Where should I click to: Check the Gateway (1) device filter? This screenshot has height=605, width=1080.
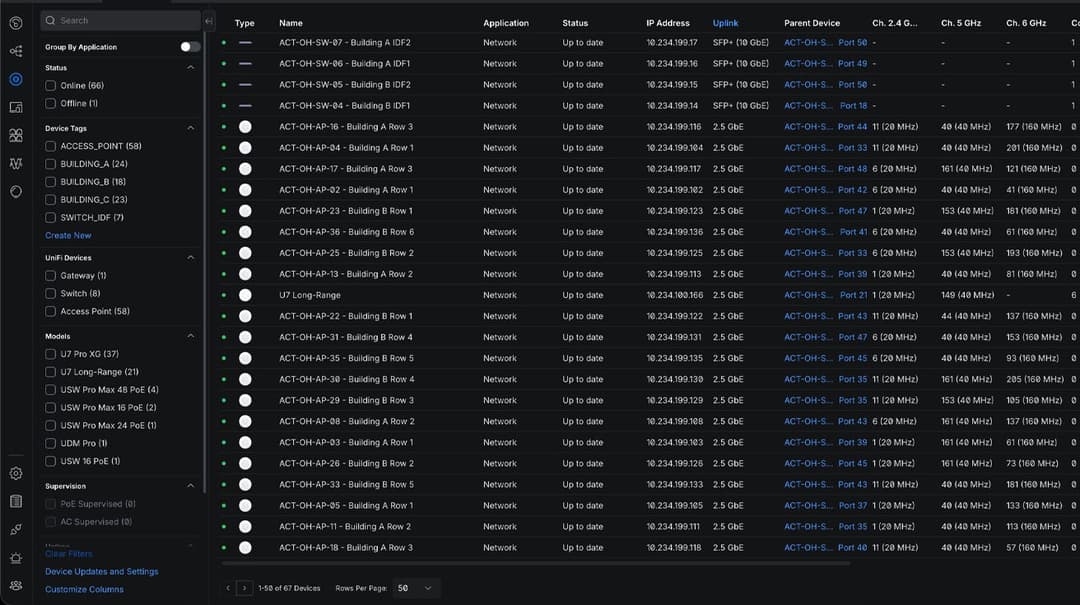[x=50, y=276]
